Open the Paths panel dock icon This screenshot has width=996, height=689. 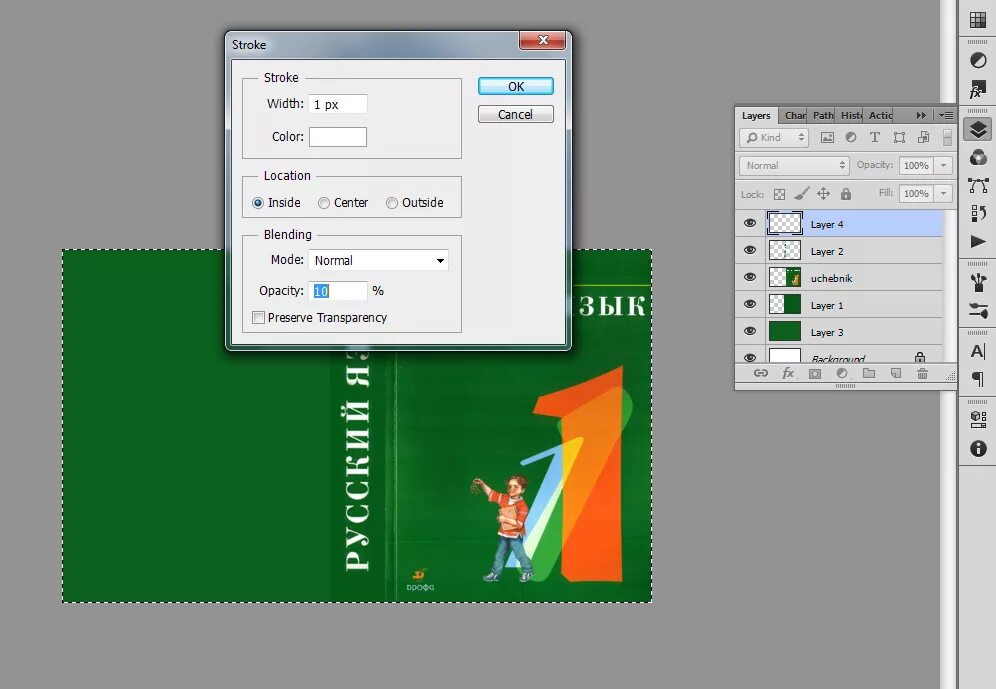click(x=978, y=185)
